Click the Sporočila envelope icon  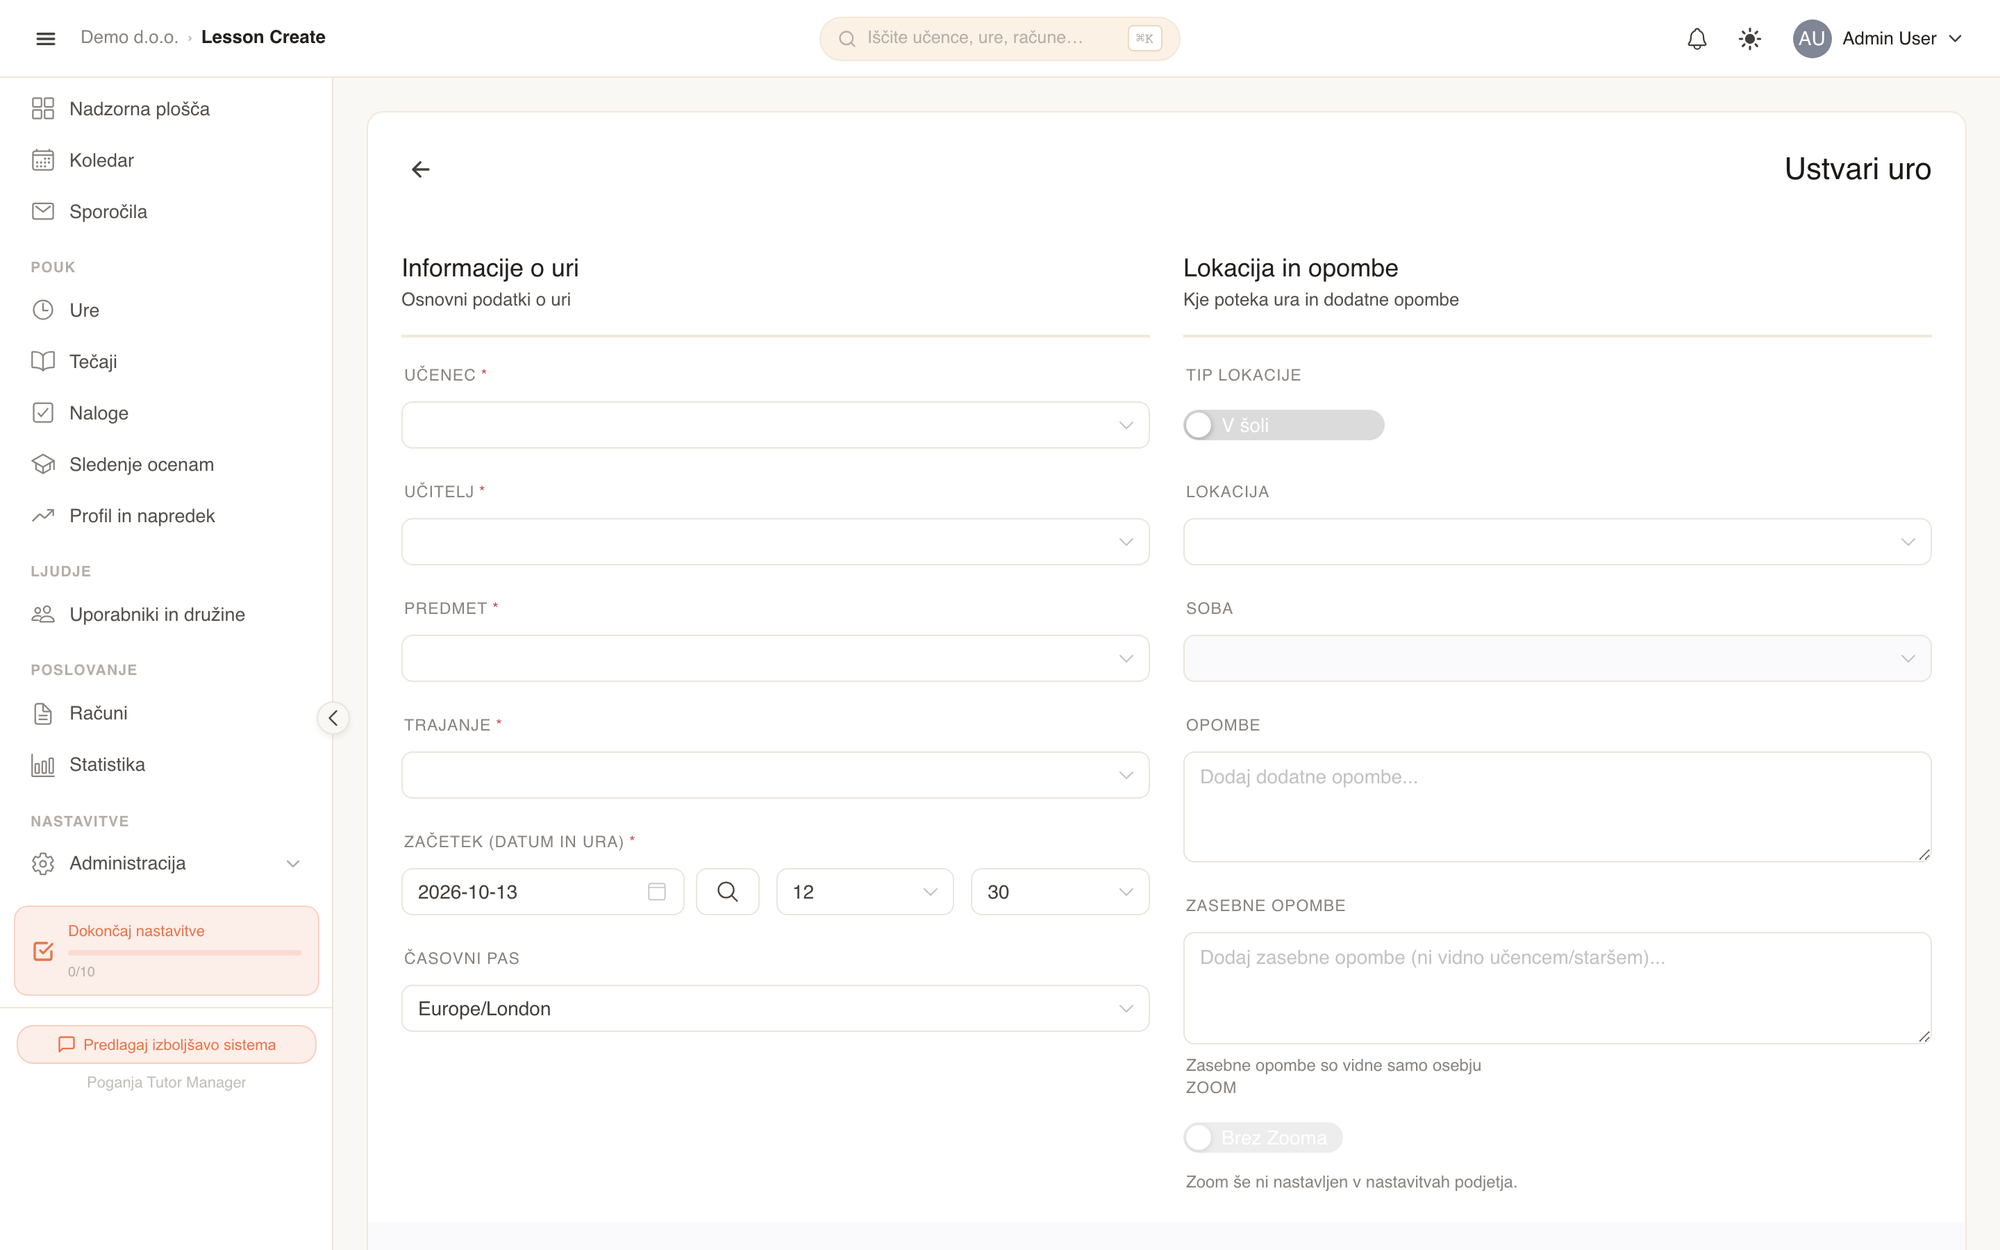(x=43, y=211)
